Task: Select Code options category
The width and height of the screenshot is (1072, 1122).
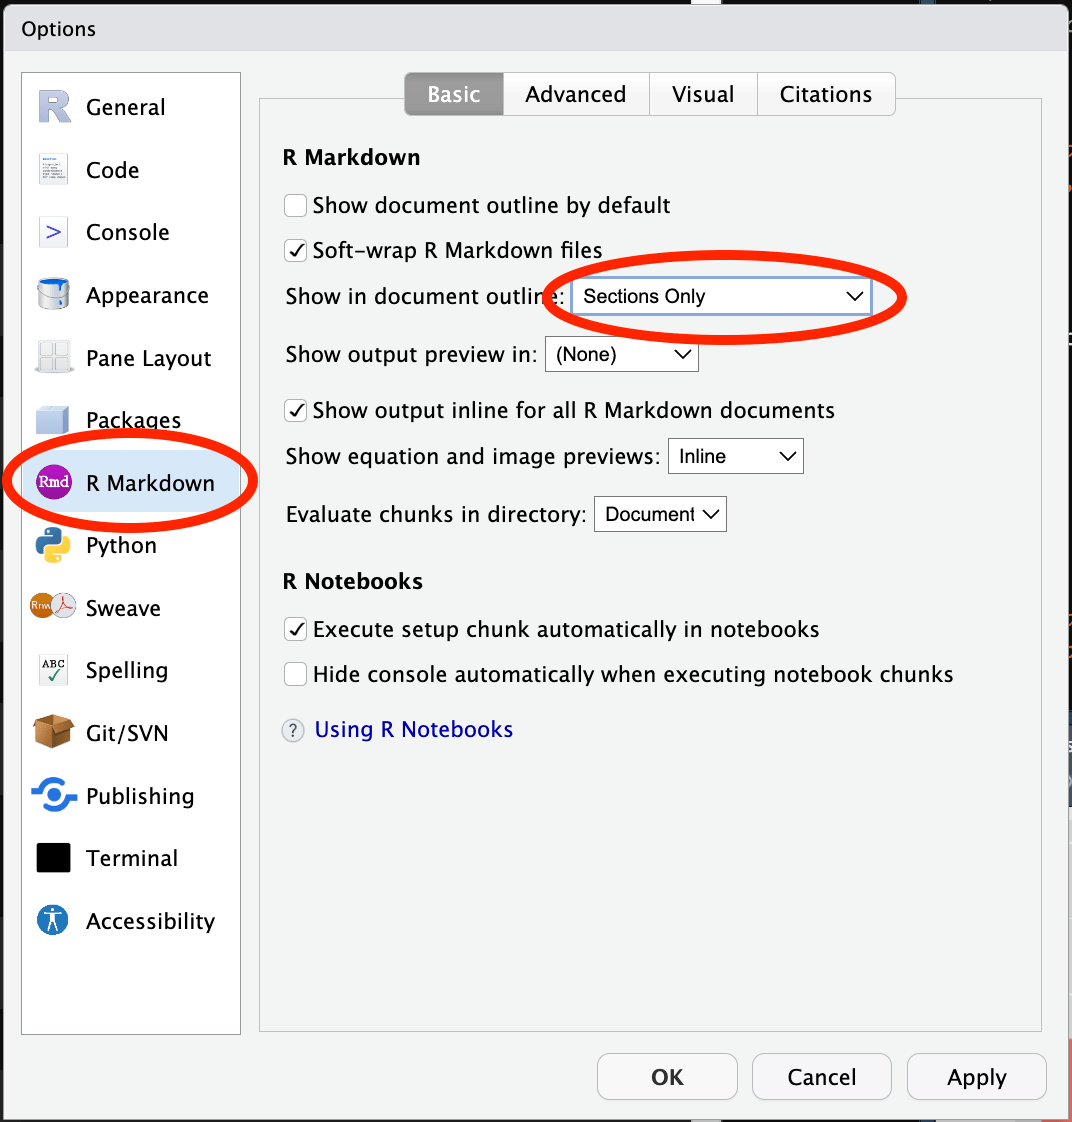Action: (x=131, y=170)
